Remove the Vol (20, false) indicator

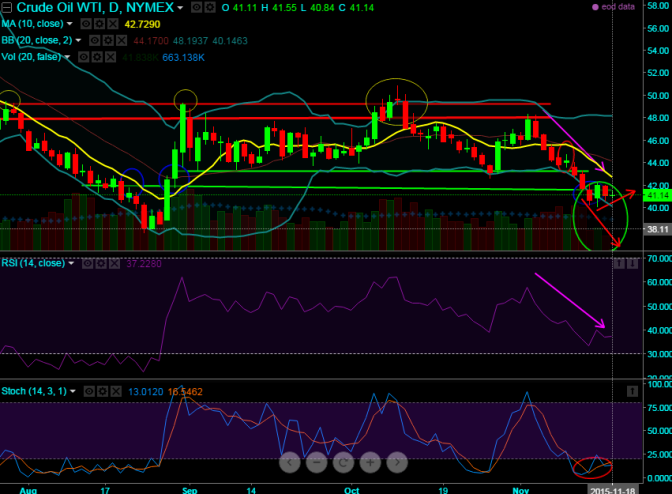(x=110, y=57)
